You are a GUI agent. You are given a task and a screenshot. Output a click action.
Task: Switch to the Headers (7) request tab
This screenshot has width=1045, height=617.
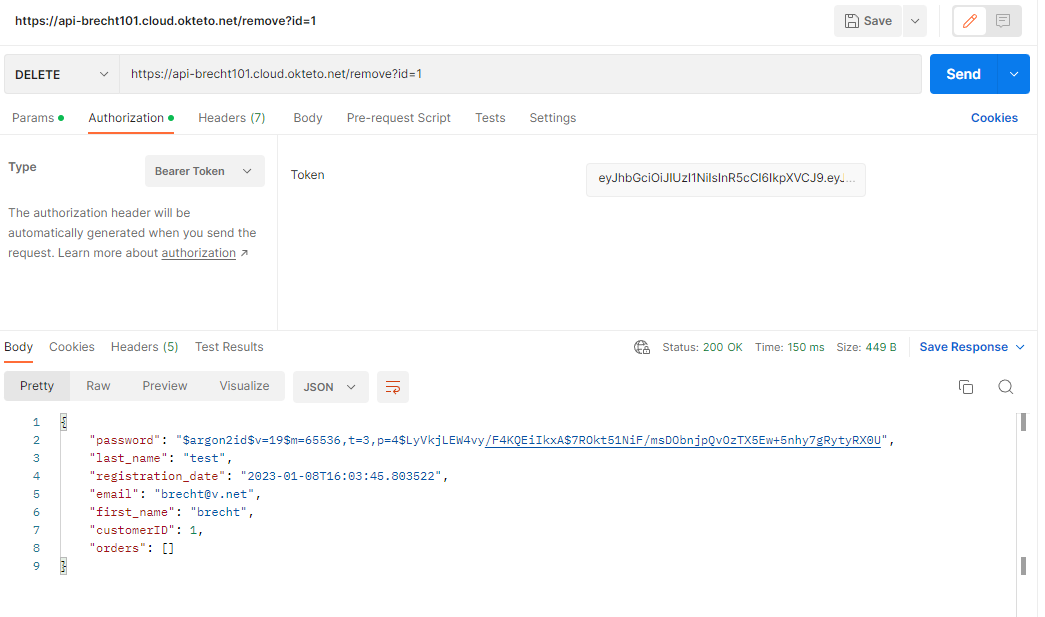(x=231, y=117)
